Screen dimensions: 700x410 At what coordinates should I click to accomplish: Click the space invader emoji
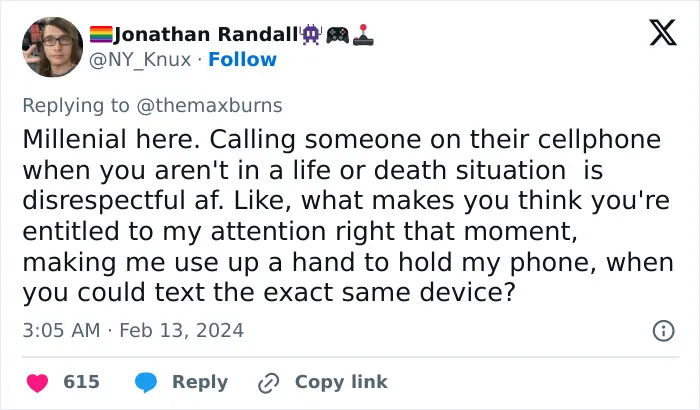(x=311, y=34)
